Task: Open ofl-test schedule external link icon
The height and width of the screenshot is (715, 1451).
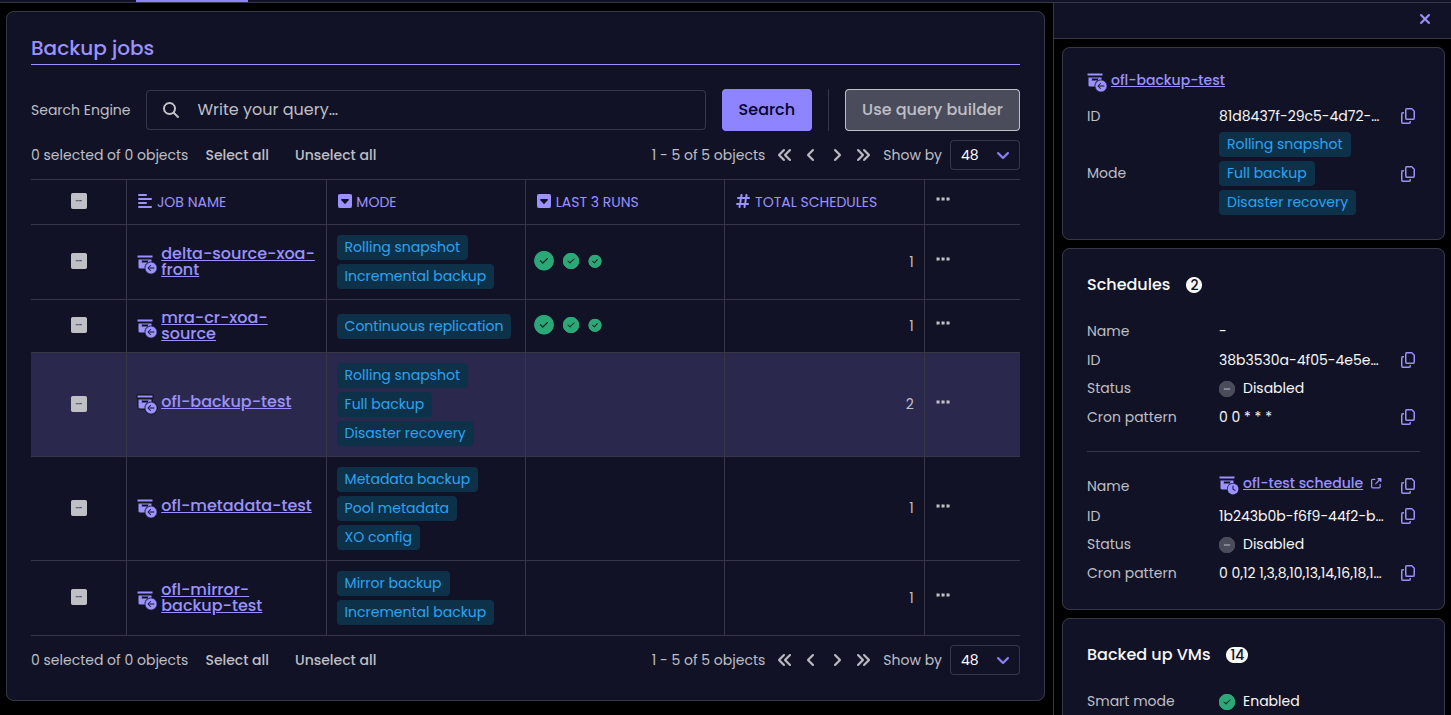Action: (x=1376, y=484)
